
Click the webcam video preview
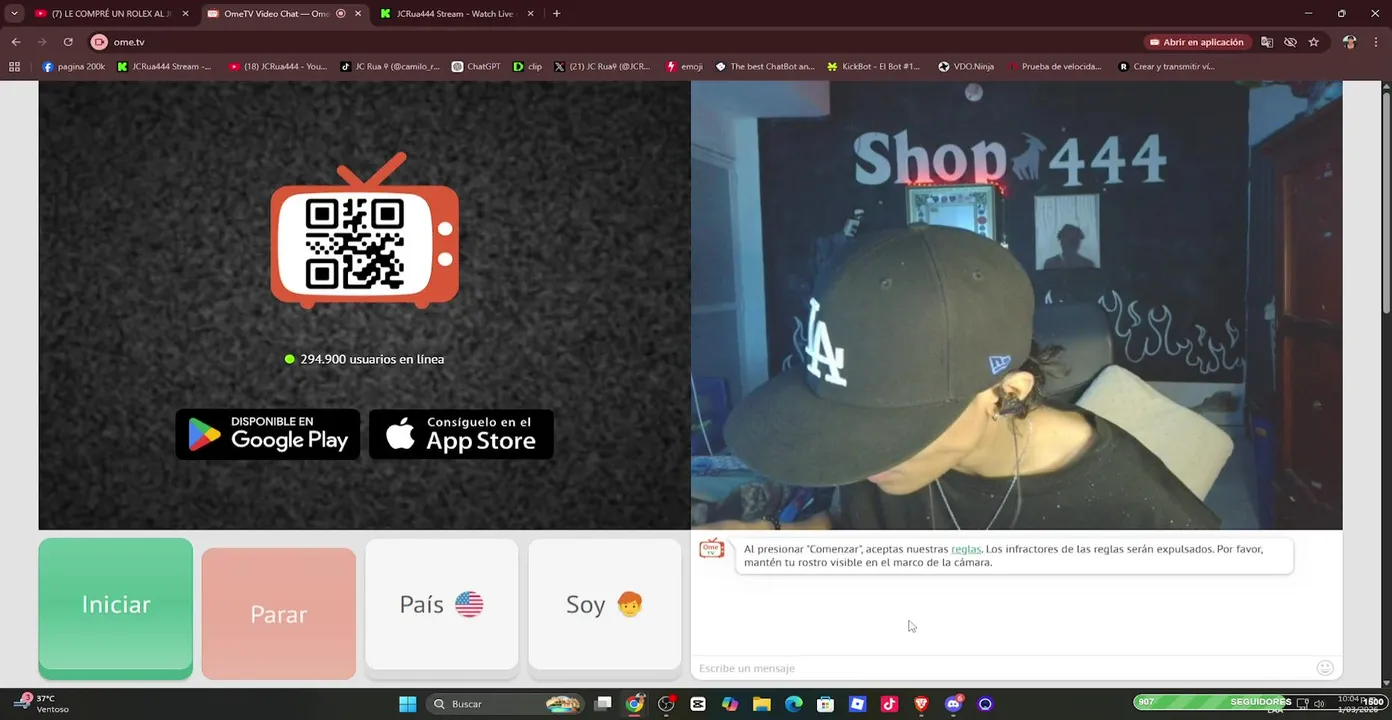(x=1016, y=305)
